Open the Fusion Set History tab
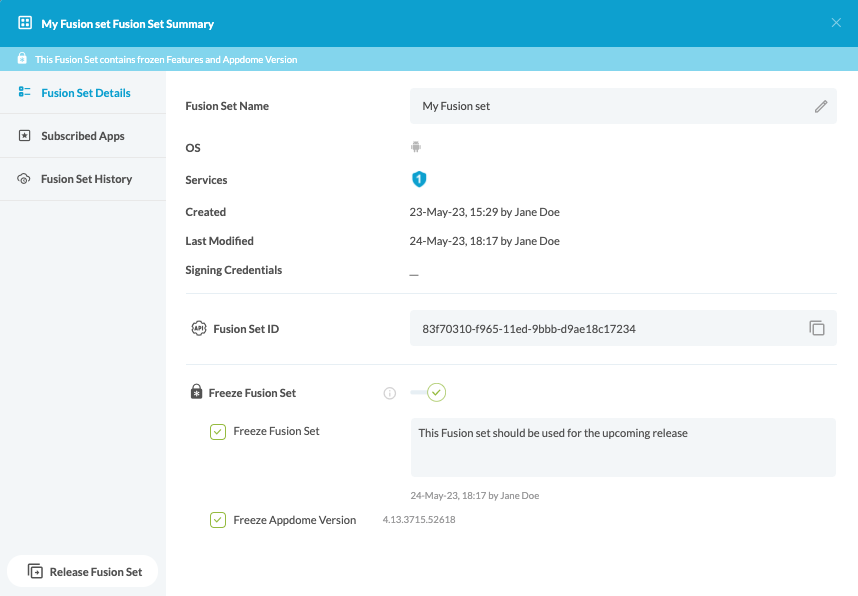Screen dimensions: 858x596 pos(86,179)
